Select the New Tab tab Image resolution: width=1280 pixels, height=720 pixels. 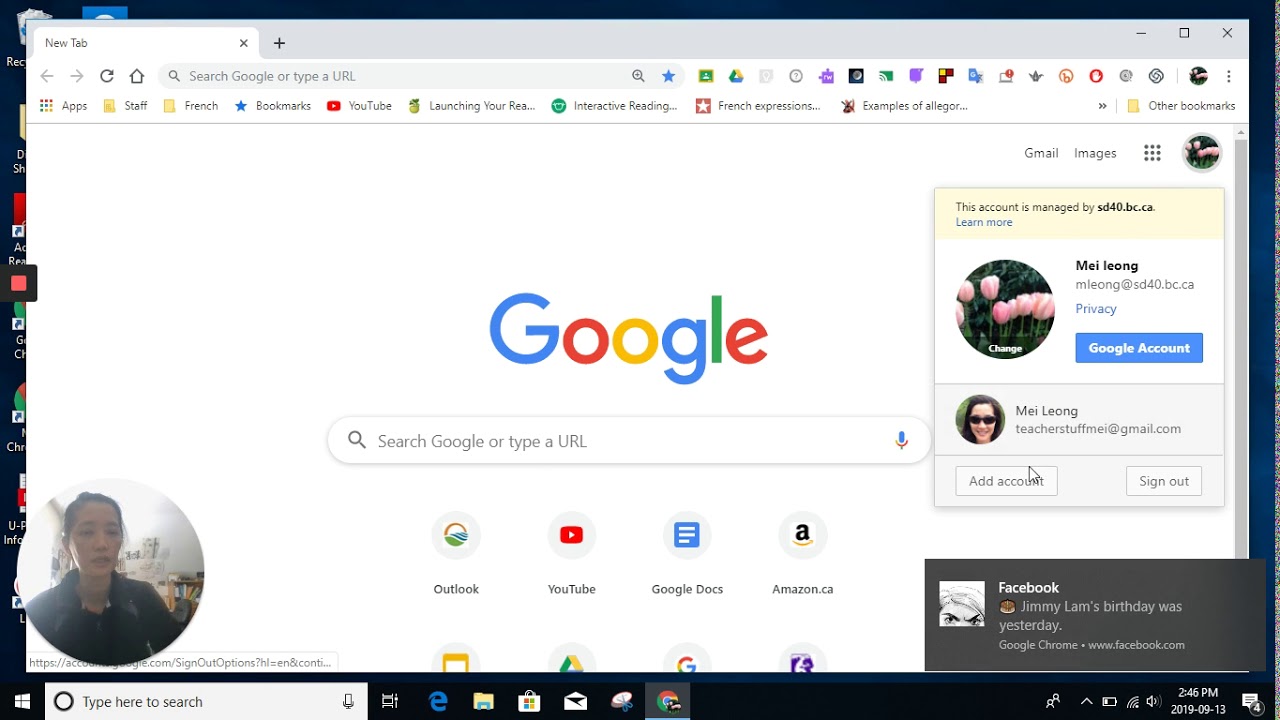pyautogui.click(x=145, y=43)
